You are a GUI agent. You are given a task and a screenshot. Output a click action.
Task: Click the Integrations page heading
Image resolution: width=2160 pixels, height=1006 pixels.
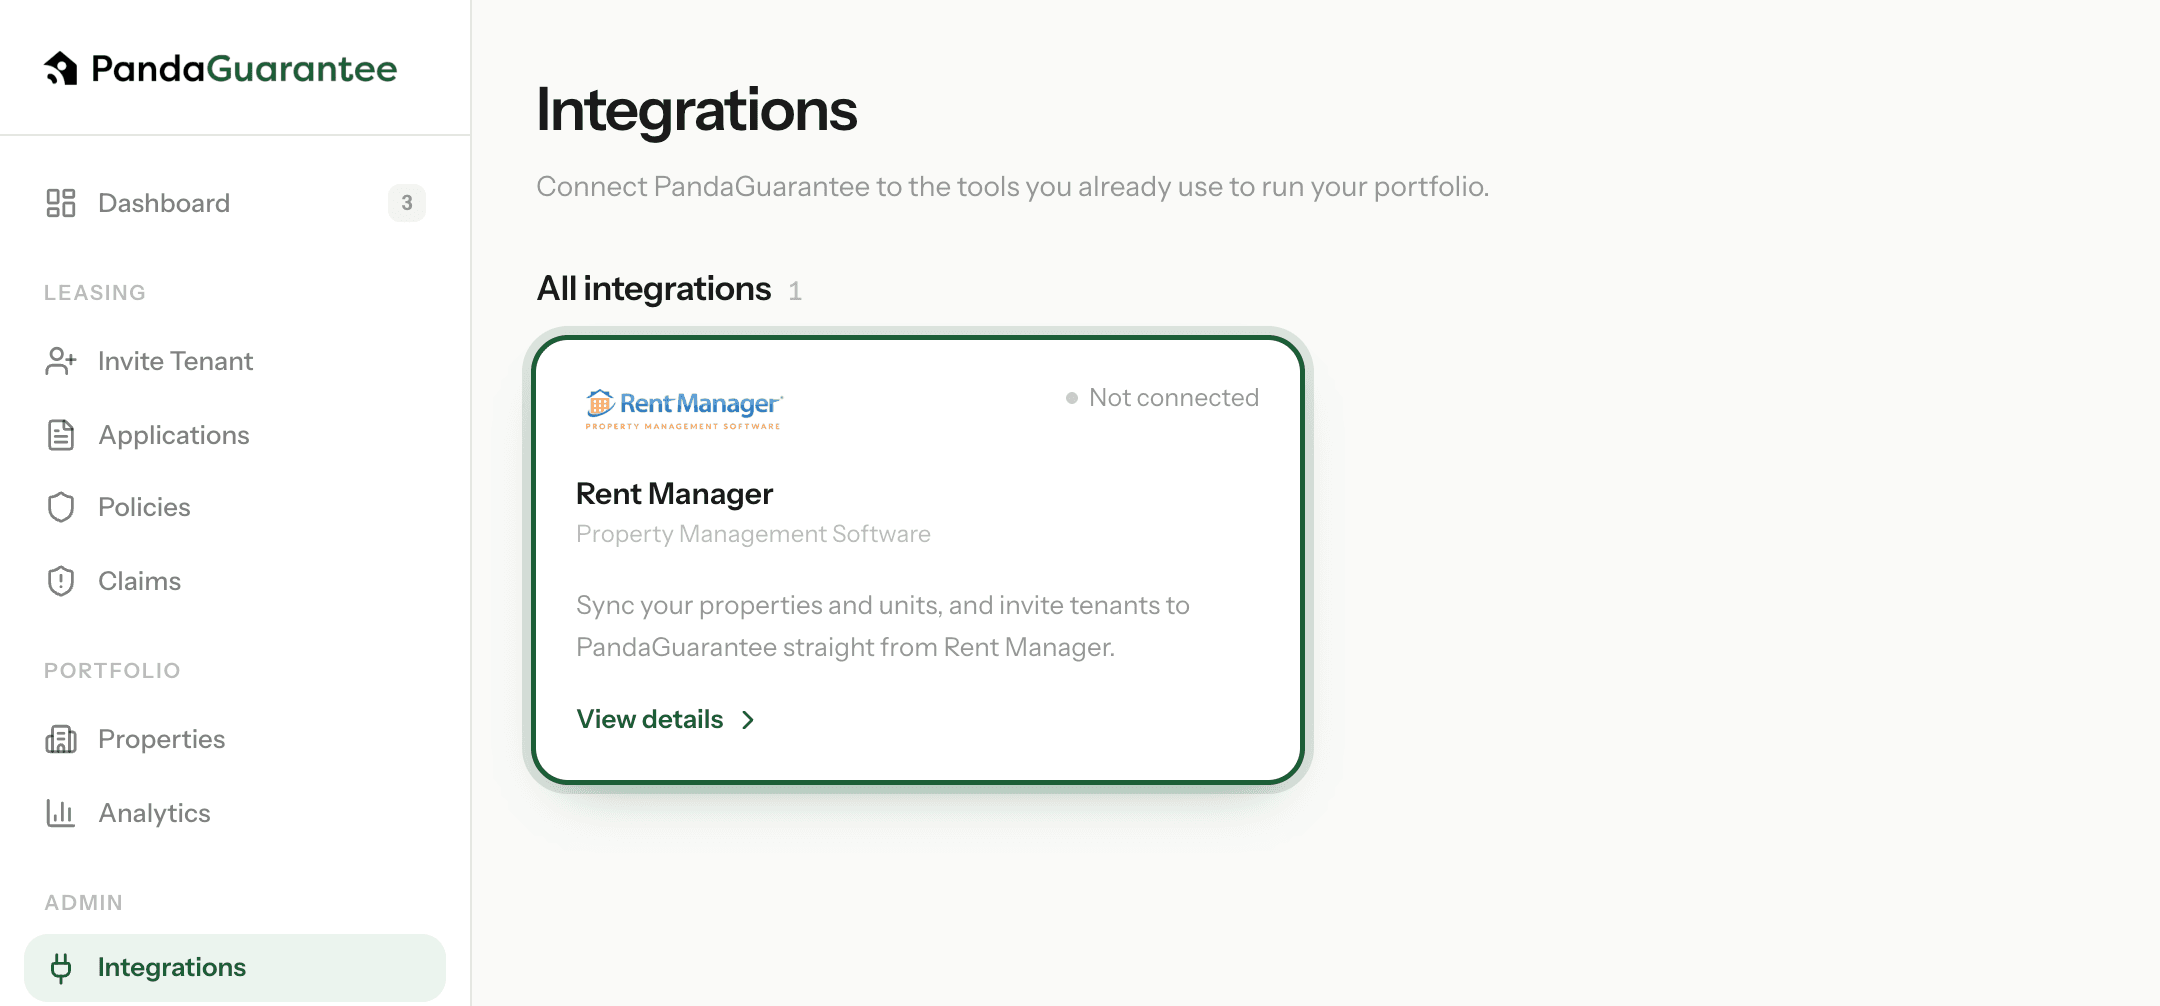point(697,109)
